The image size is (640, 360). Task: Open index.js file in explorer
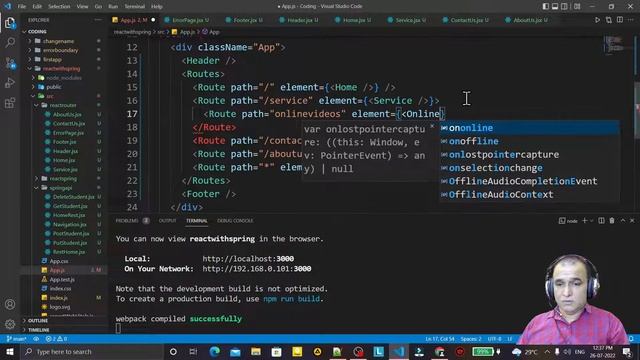59,298
